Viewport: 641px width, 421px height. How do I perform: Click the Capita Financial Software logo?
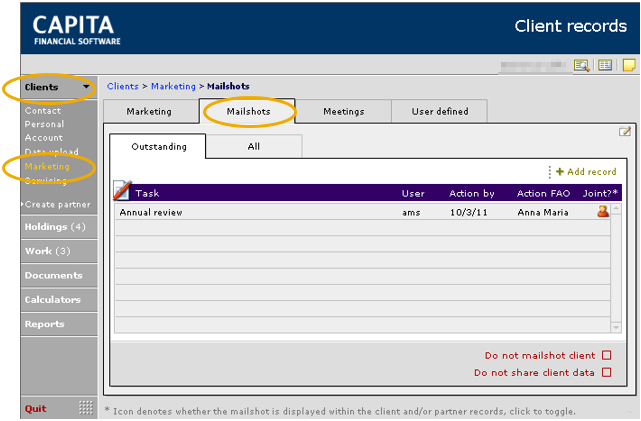(x=76, y=29)
